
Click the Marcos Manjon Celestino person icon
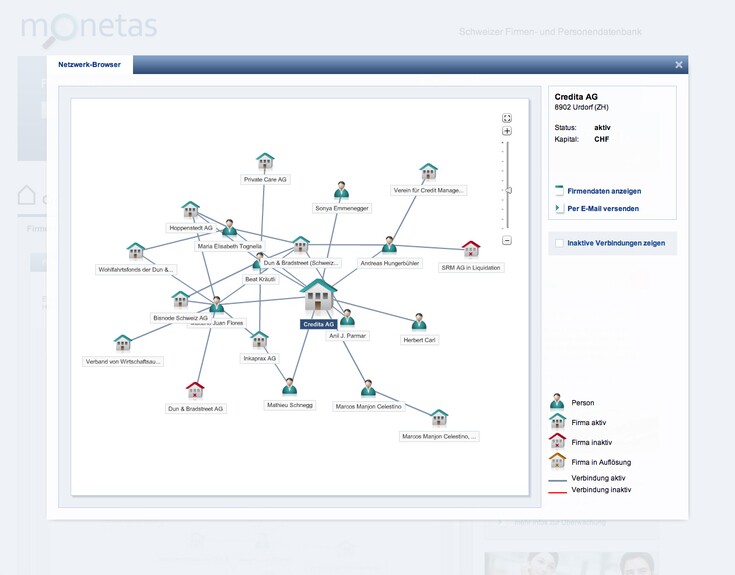pos(368,389)
